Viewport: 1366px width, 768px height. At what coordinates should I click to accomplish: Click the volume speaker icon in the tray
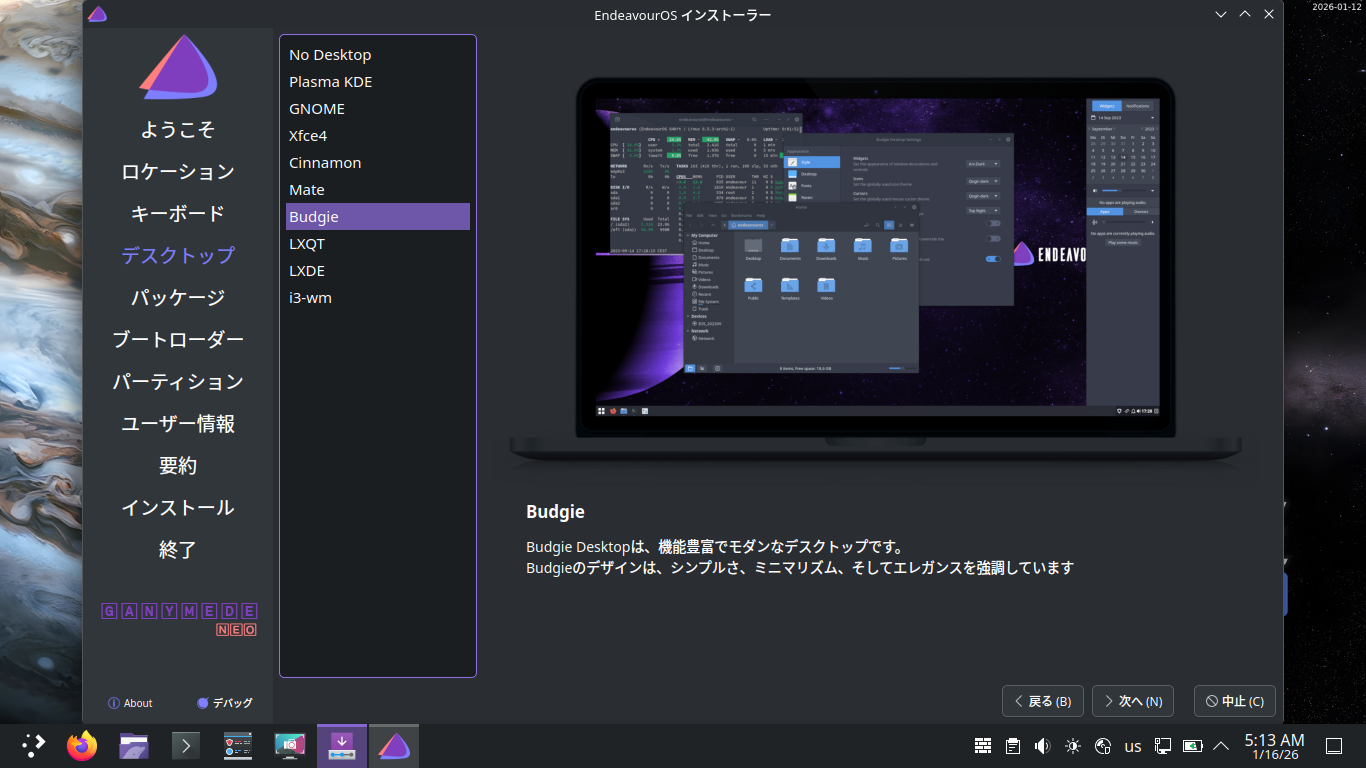(1042, 746)
